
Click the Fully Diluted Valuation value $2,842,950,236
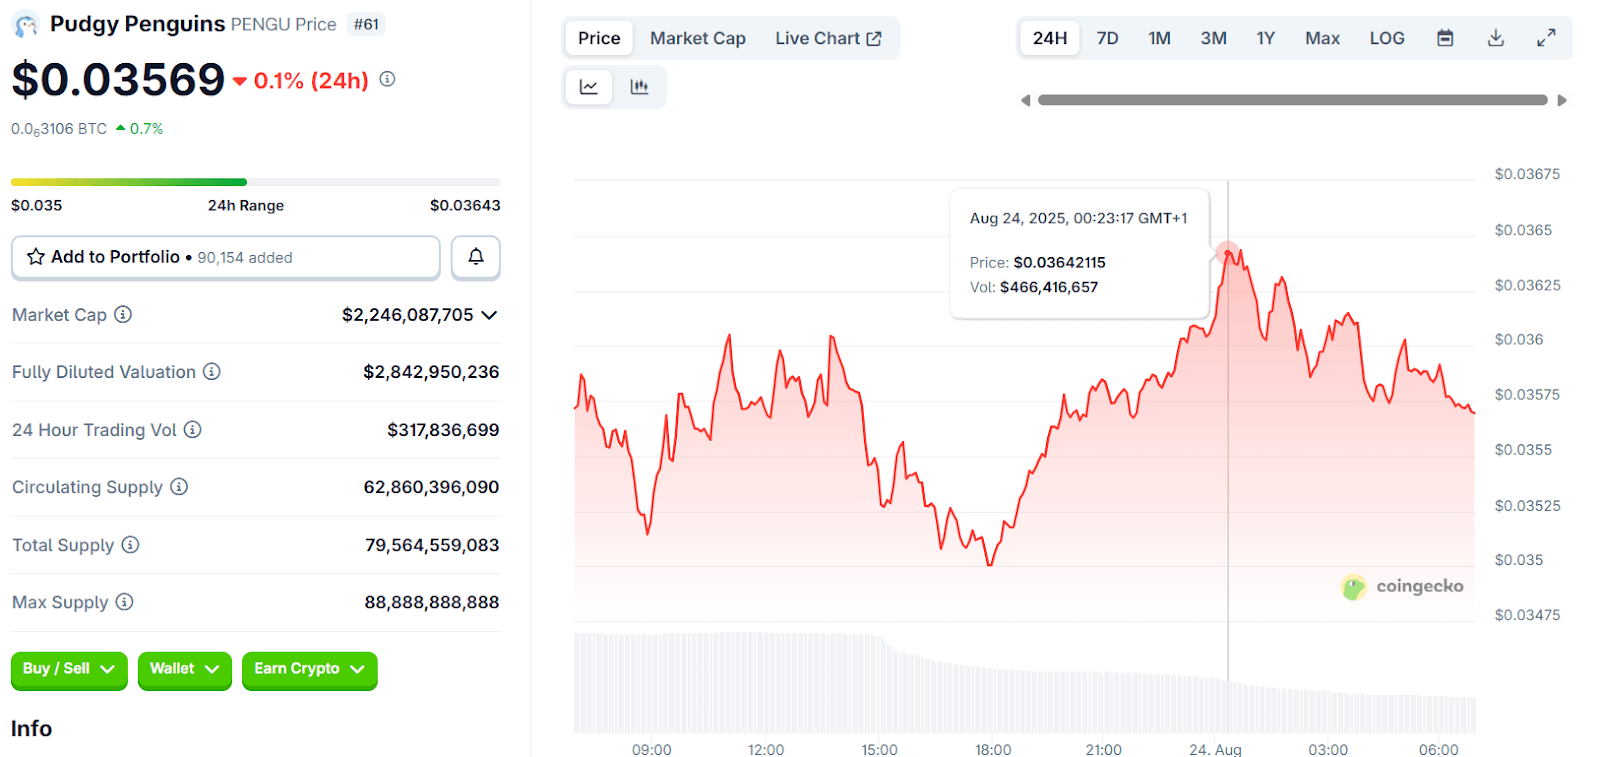431,372
